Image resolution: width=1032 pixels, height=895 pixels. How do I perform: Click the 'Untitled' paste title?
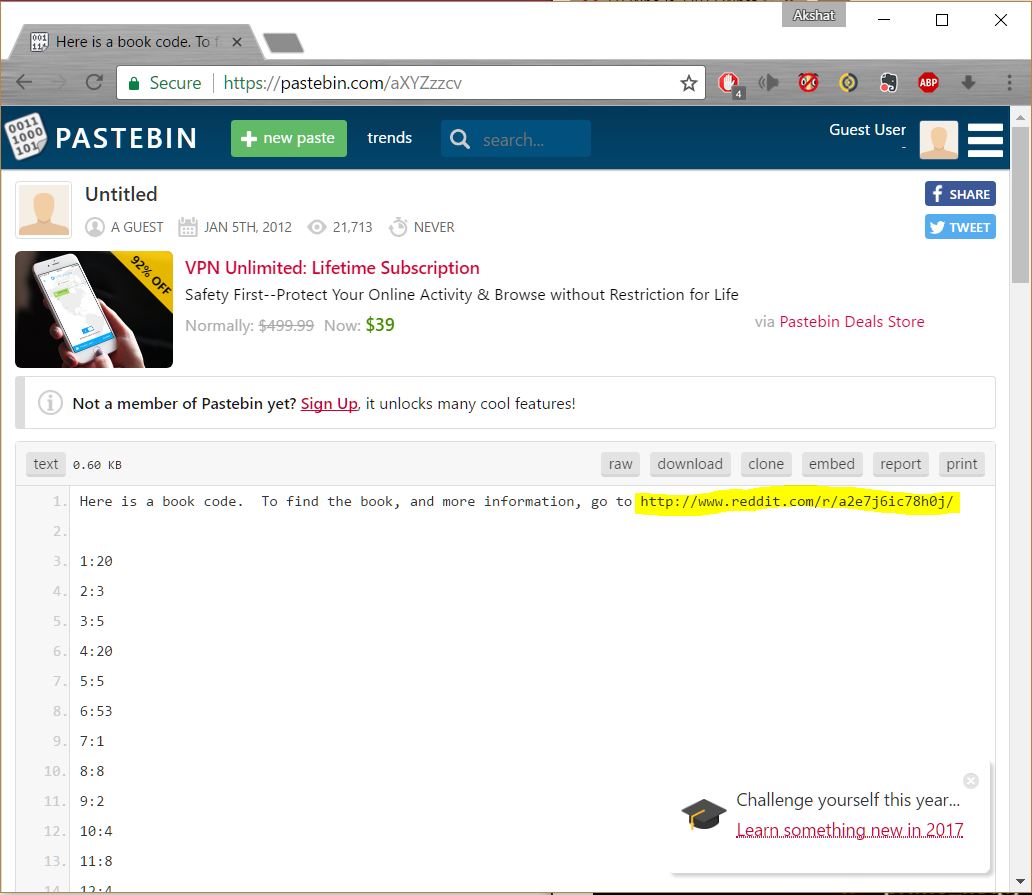121,194
